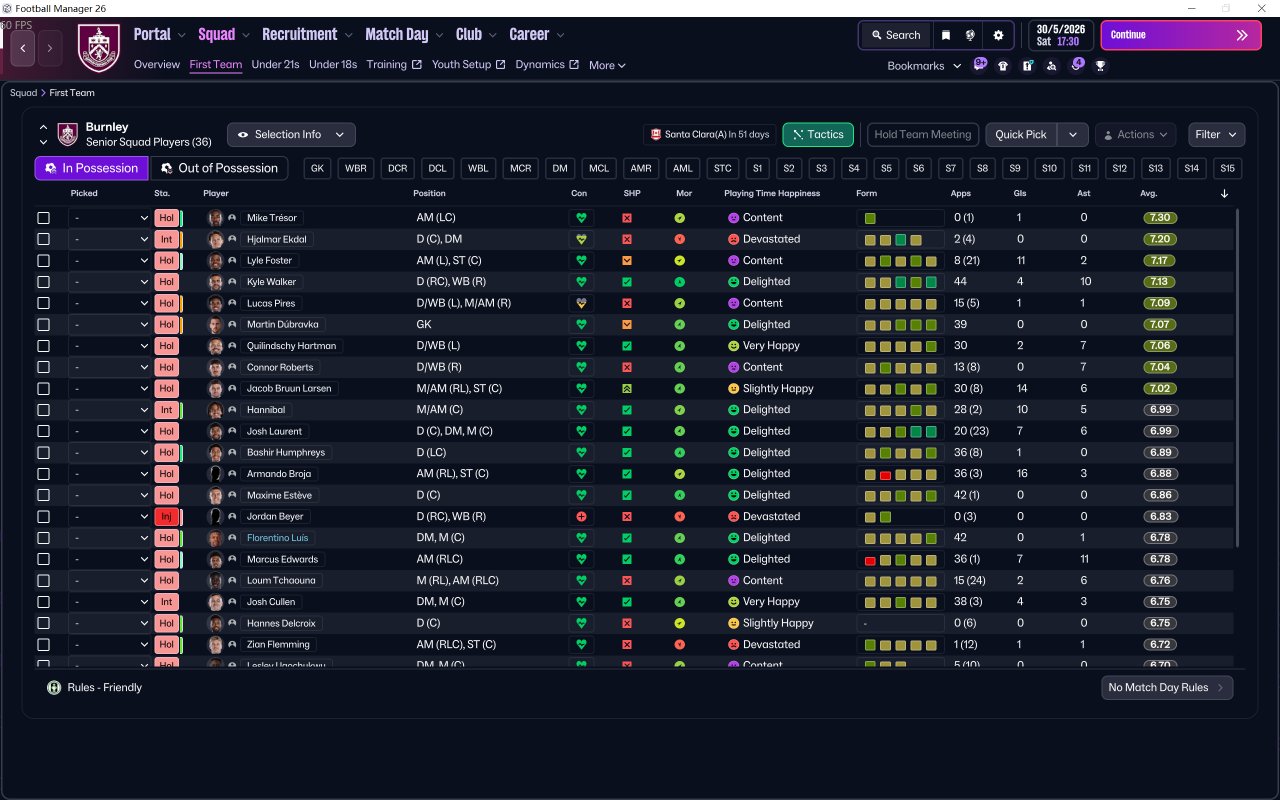
Task: Open Picked dropdown for Mike Trésor
Action: click(x=109, y=218)
